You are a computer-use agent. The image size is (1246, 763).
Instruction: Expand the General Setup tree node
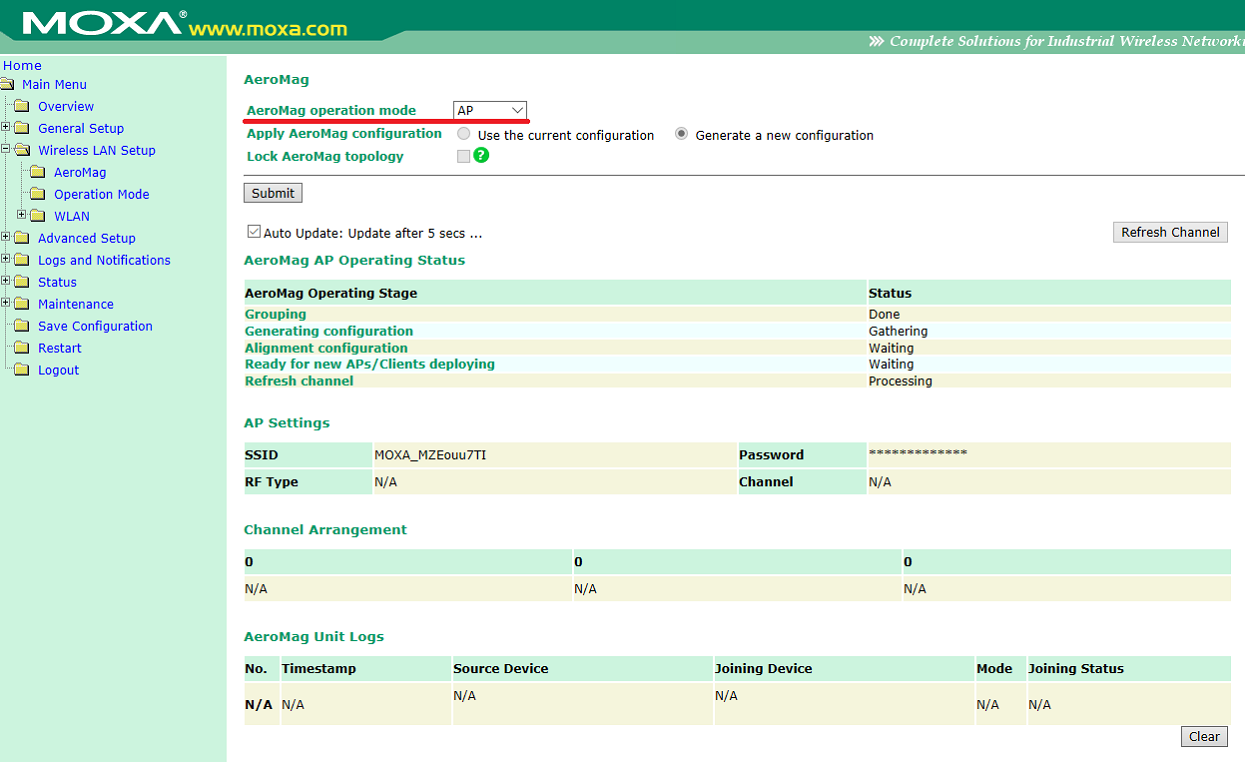tap(6, 127)
